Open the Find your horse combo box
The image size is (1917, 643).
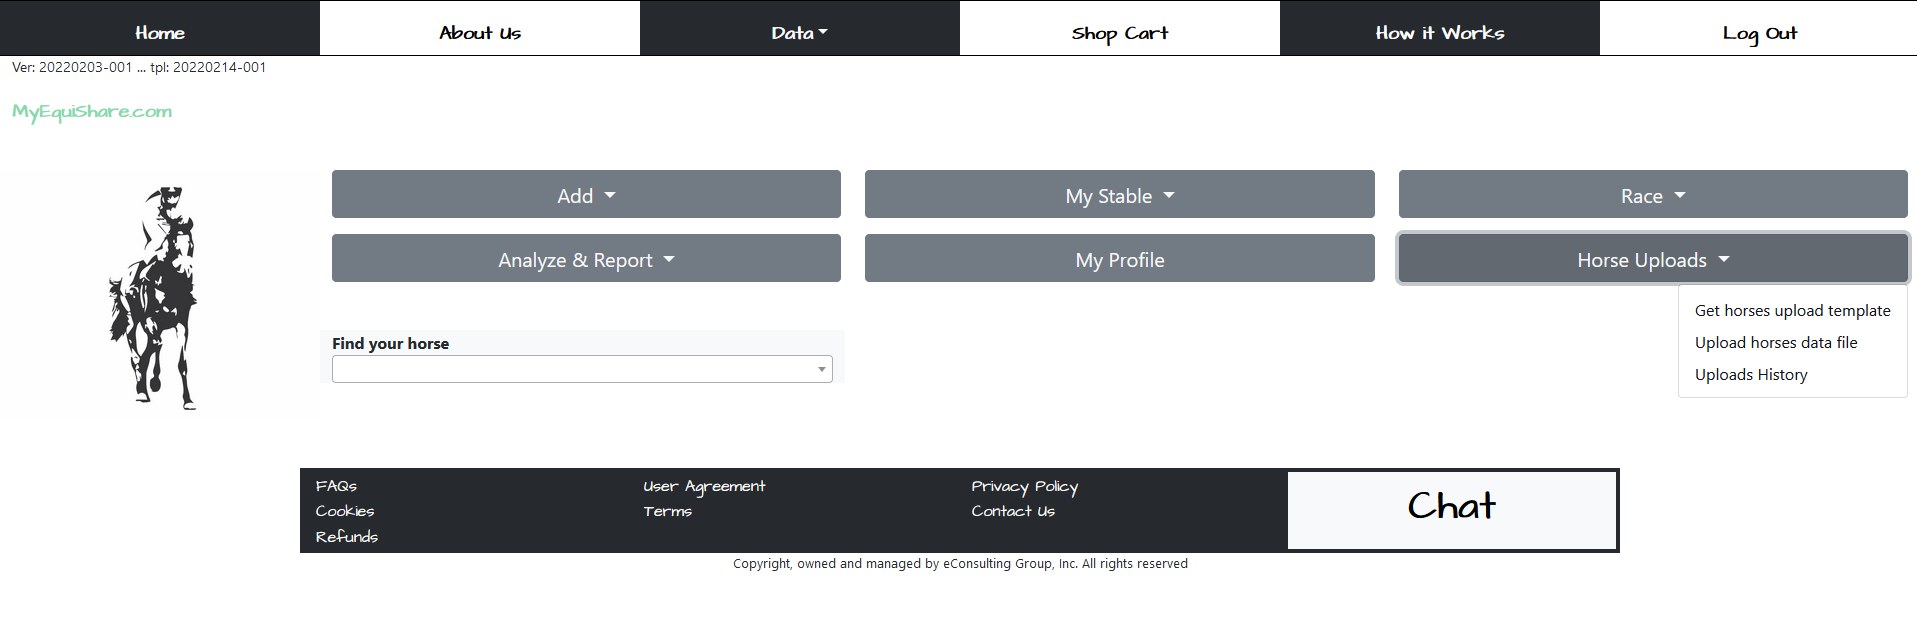tap(582, 369)
